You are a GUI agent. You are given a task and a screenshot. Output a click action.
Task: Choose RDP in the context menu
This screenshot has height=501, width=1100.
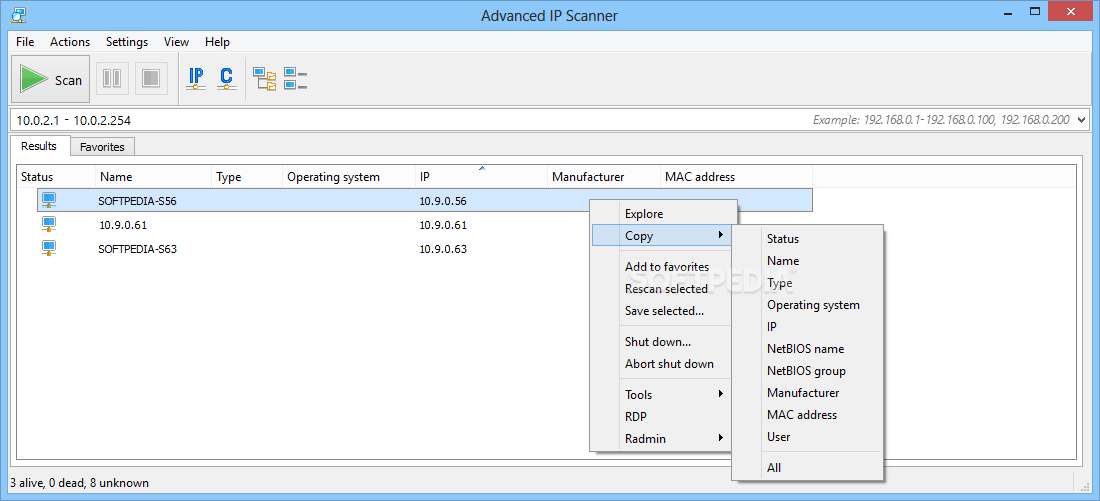(662, 416)
